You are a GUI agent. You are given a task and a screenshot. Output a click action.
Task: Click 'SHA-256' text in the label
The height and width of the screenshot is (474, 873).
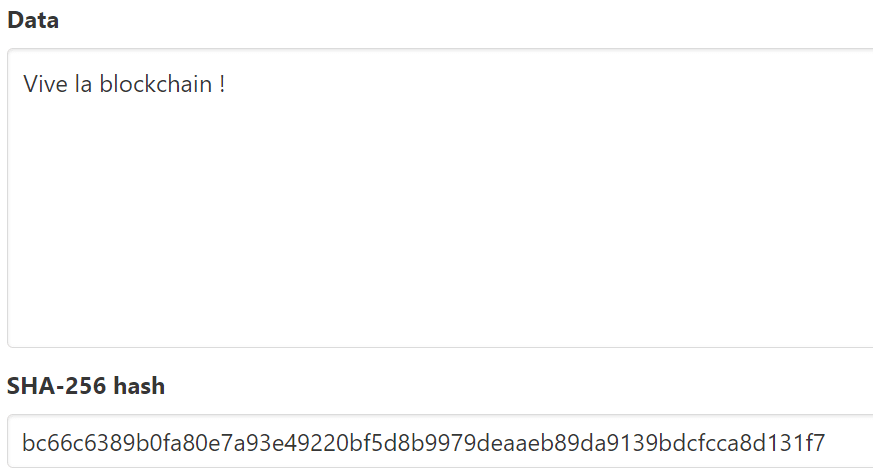click(56, 385)
